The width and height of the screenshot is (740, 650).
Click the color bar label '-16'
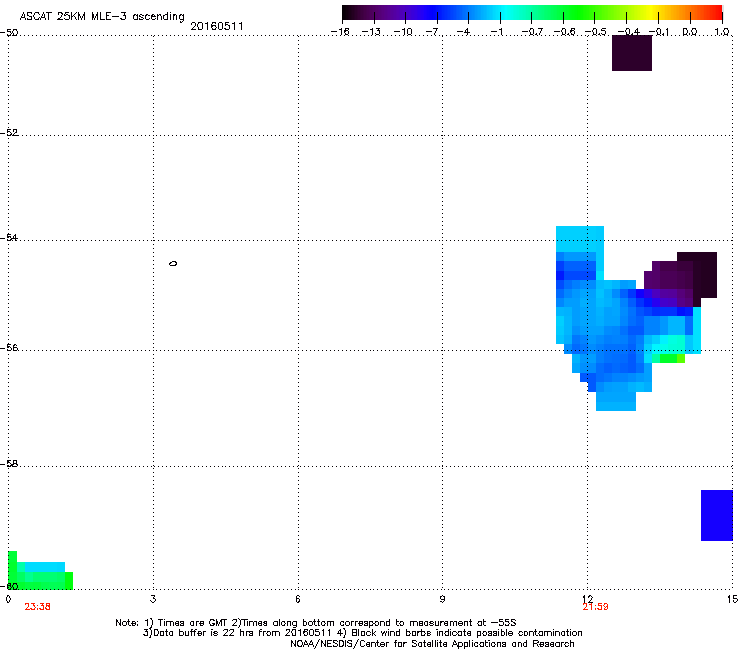tap(340, 32)
